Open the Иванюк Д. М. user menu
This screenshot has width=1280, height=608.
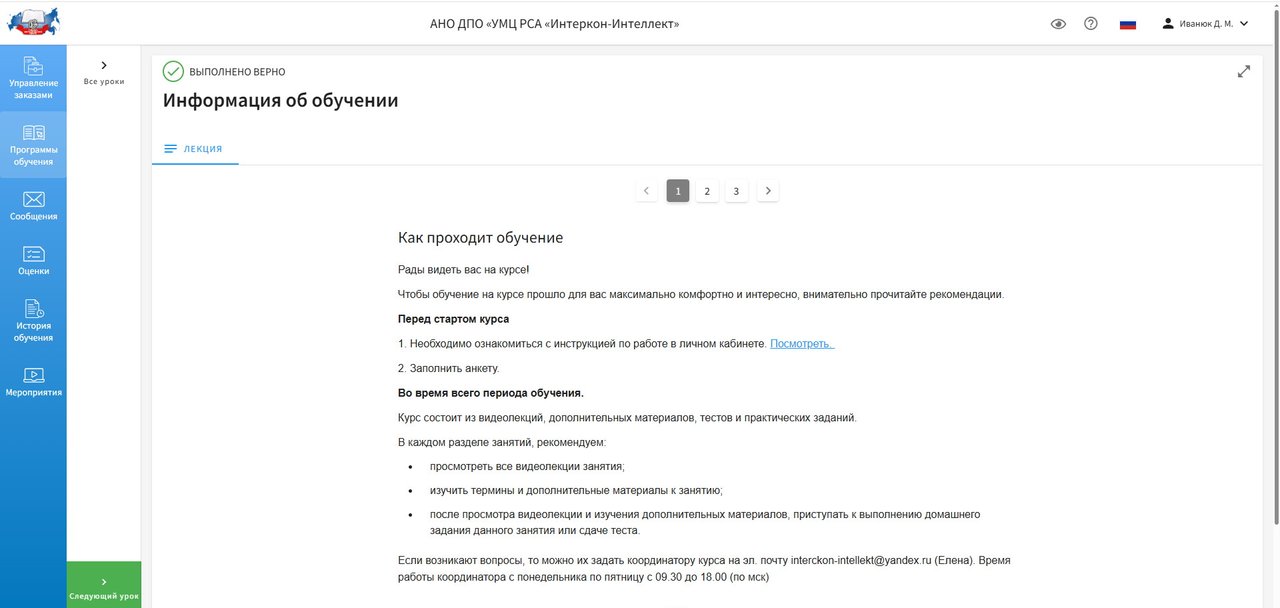(x=1205, y=24)
